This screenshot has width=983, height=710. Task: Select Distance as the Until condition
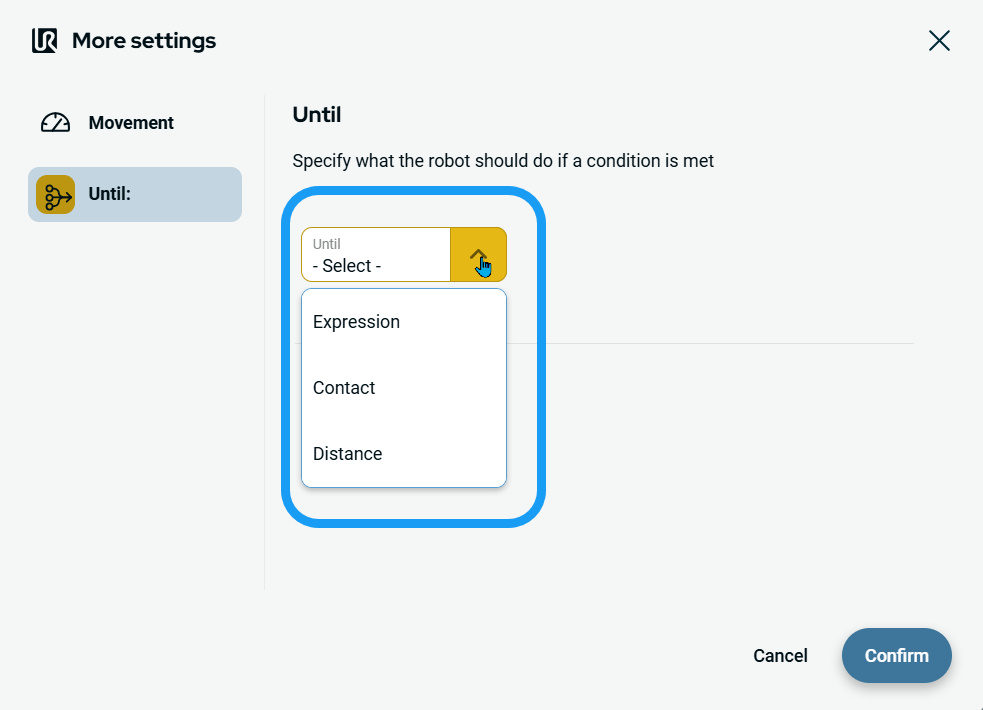pyautogui.click(x=347, y=454)
